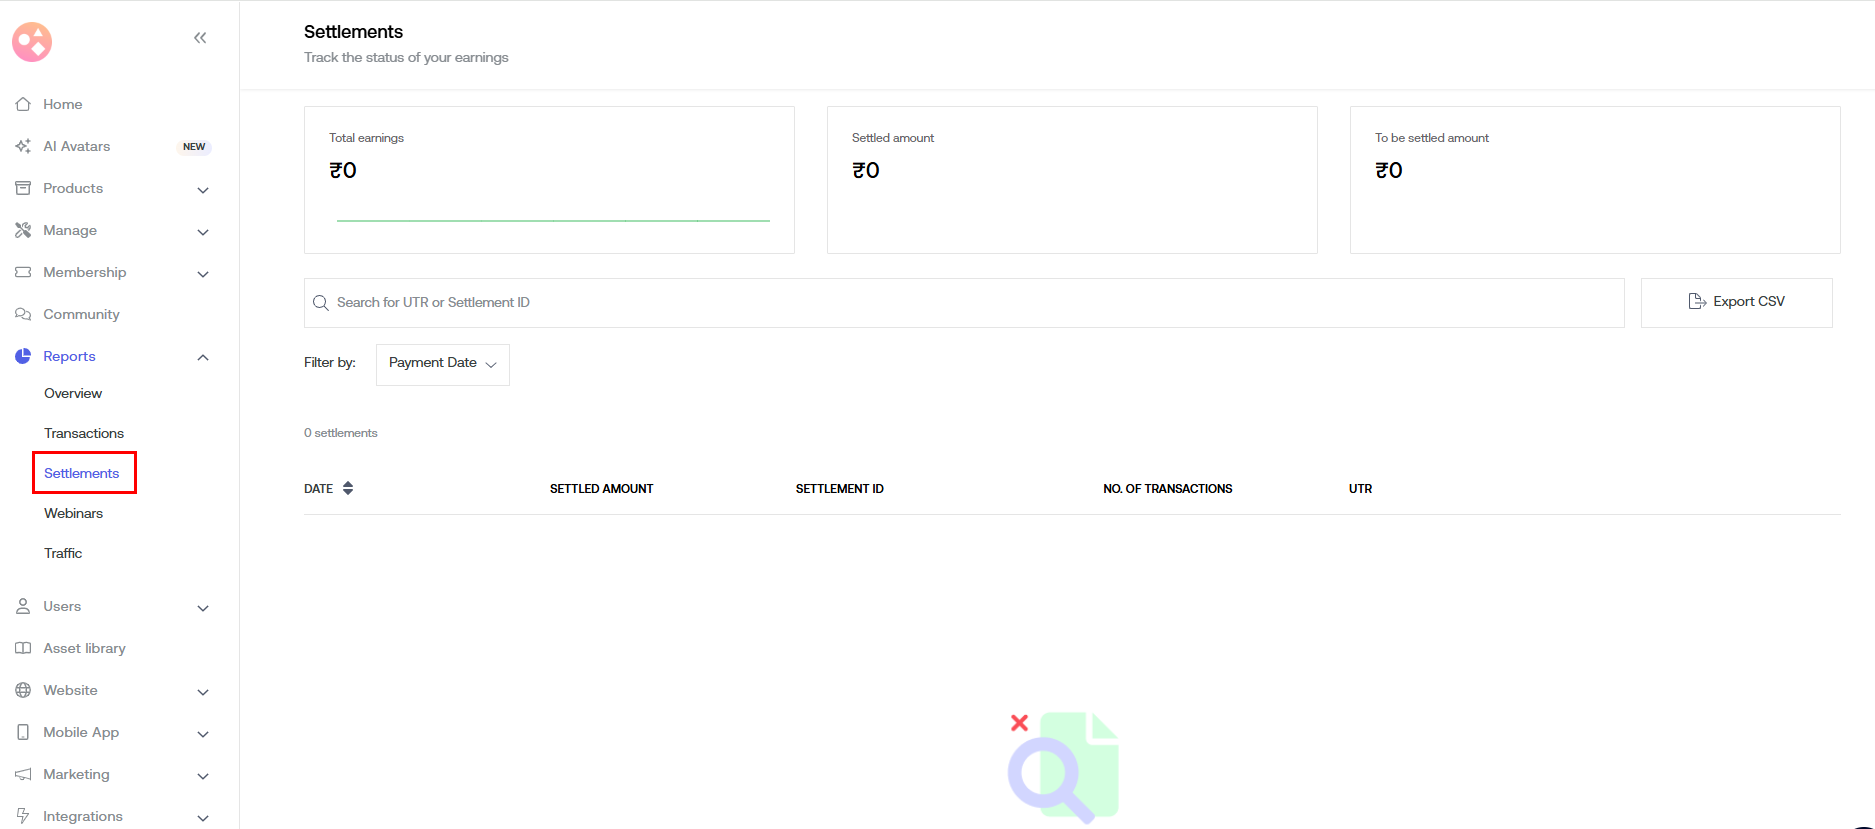Sort settlements by the DATE sort arrows
Screen dimensions: 1875x829
coord(348,489)
